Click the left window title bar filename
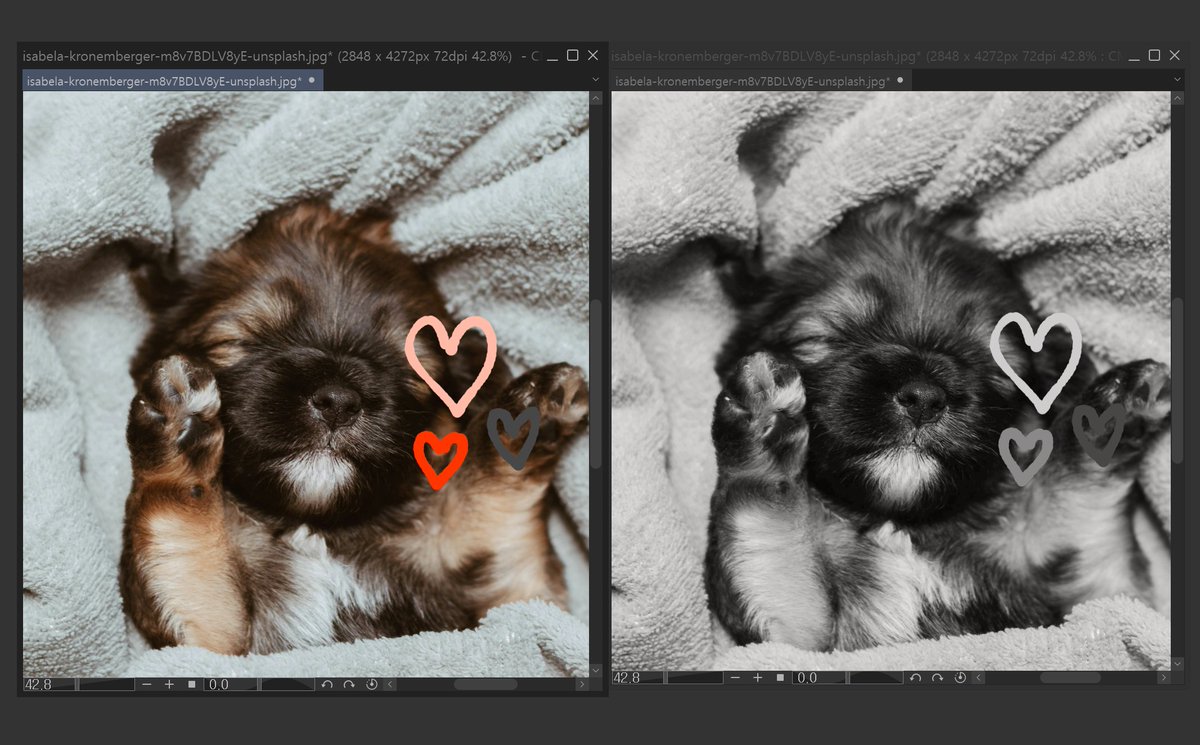The width and height of the screenshot is (1200, 745). coord(178,56)
